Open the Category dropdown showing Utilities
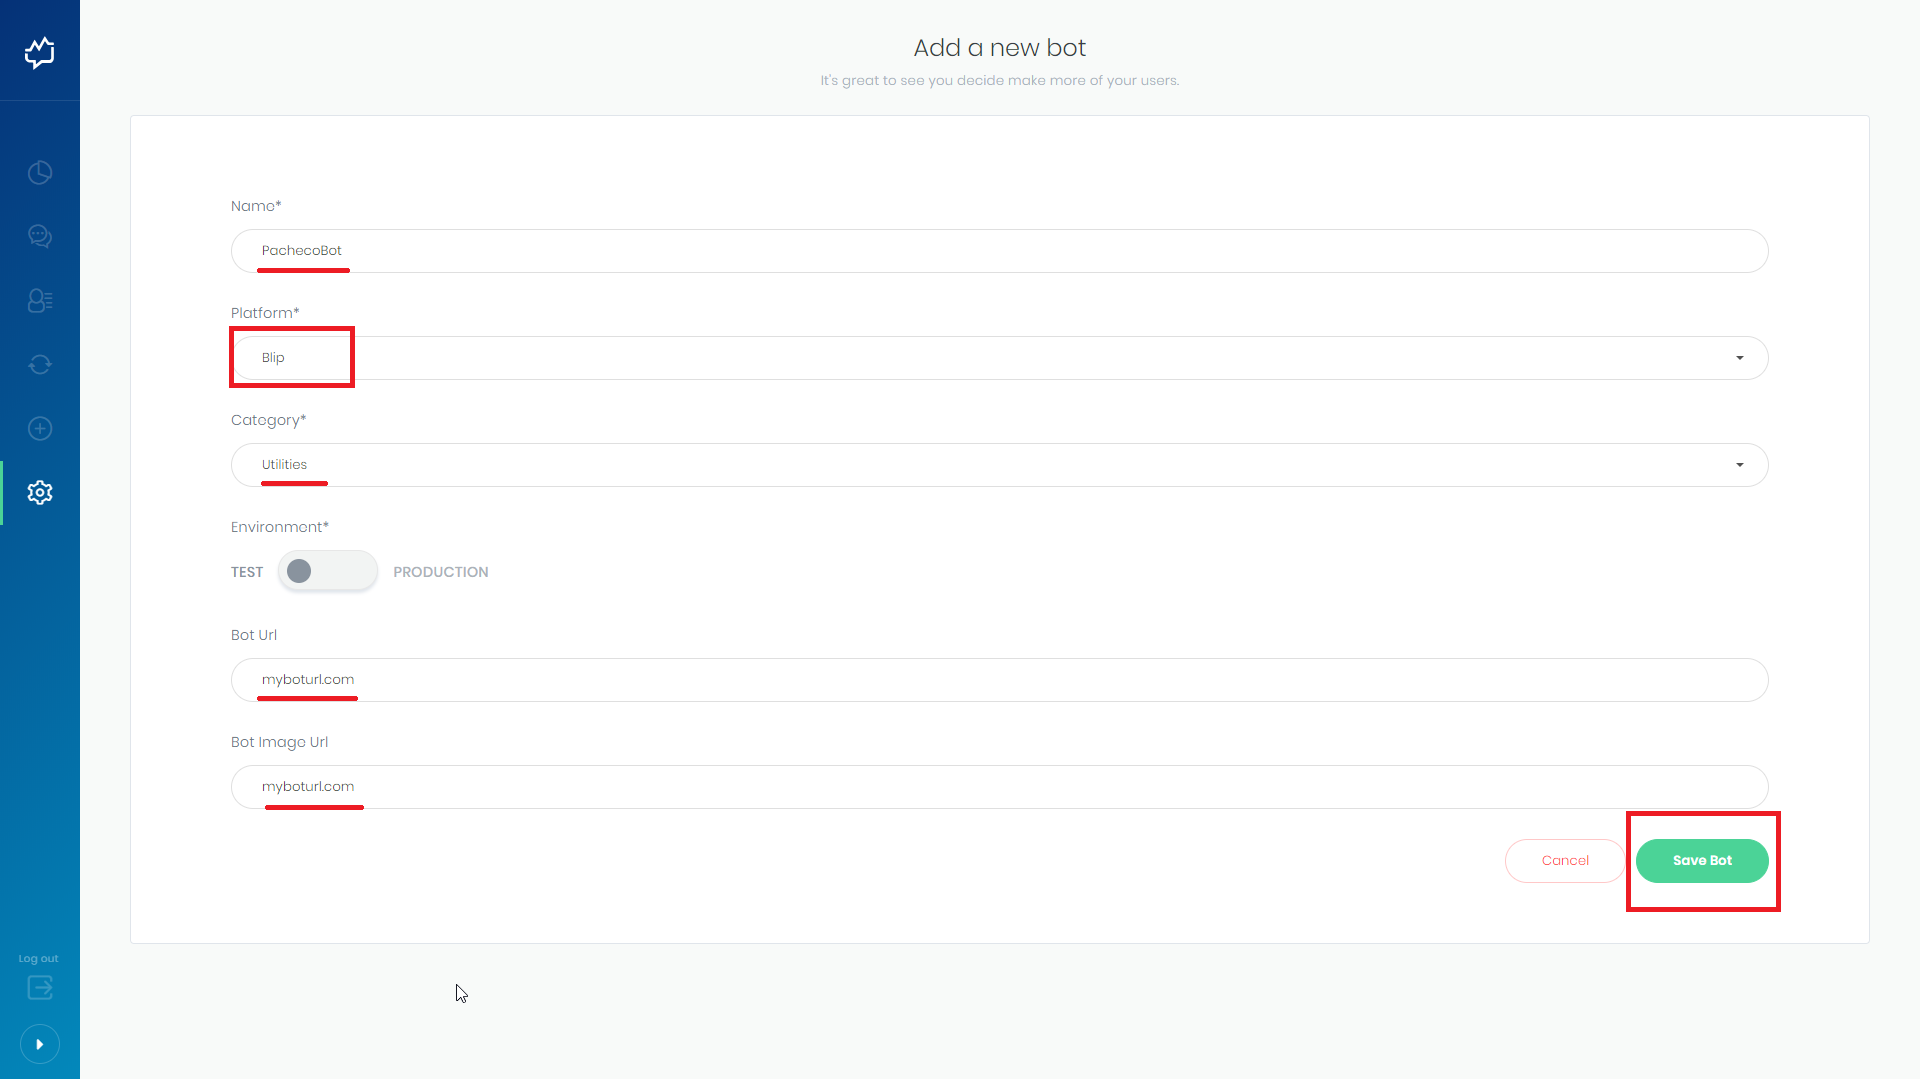1920x1079 pixels. click(1000, 465)
